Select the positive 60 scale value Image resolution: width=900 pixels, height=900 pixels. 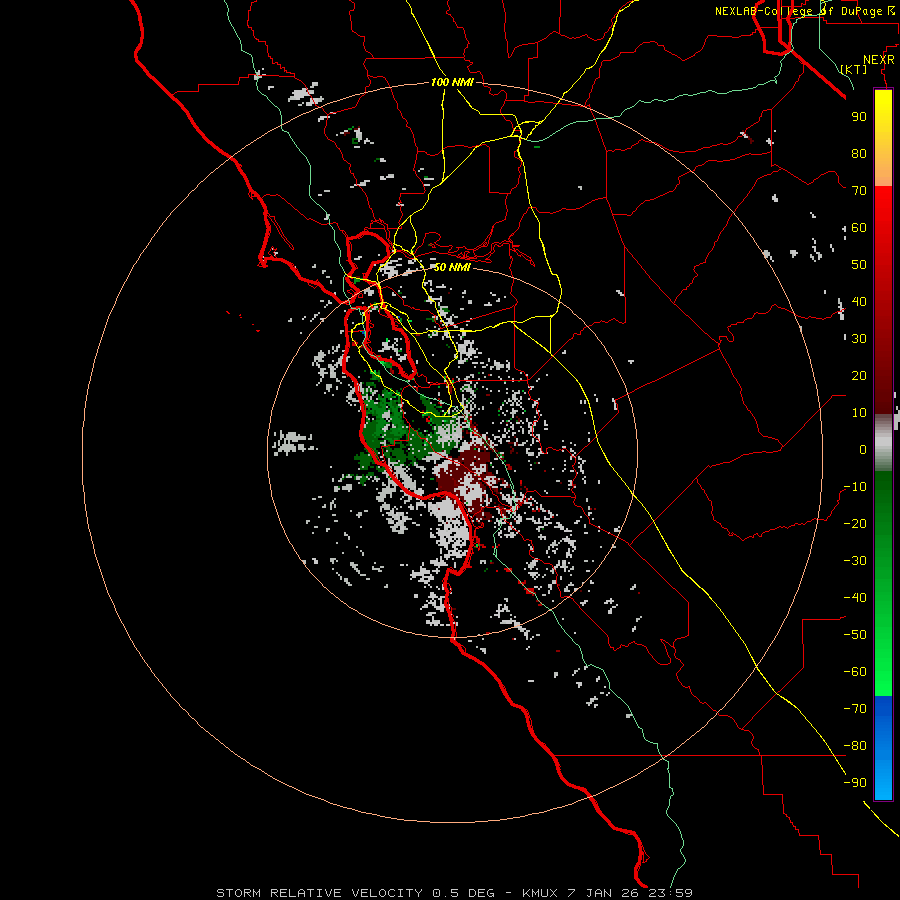pyautogui.click(x=859, y=227)
